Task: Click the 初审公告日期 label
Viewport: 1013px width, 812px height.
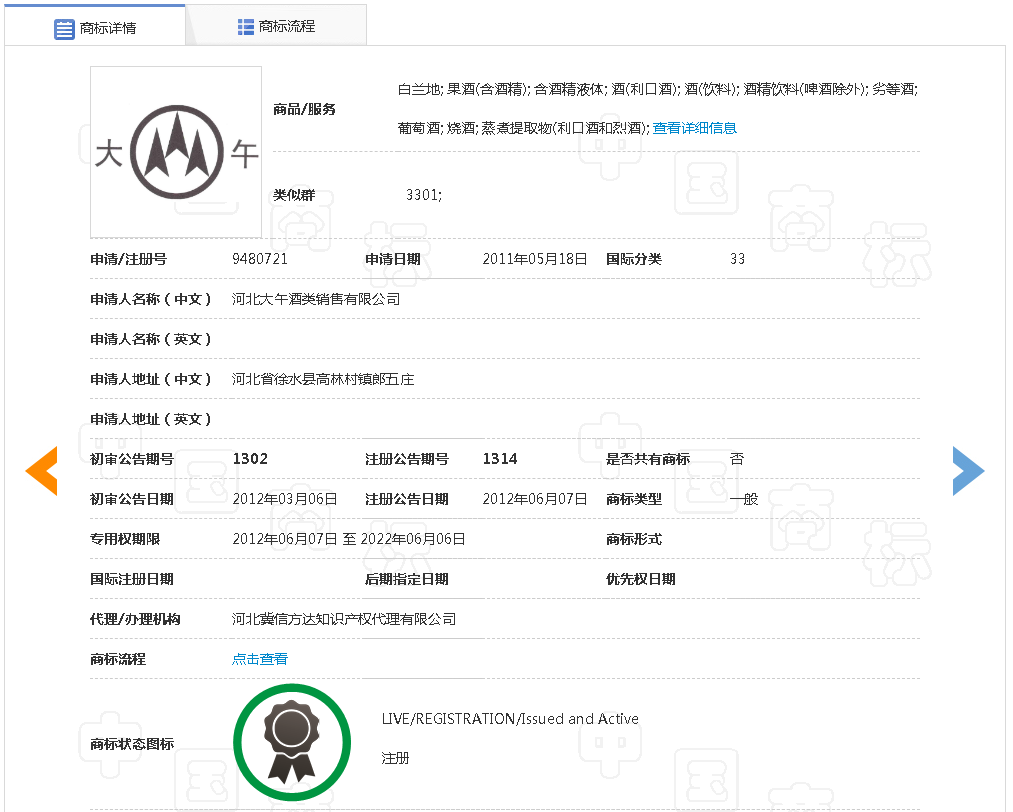Action: pyautogui.click(x=132, y=499)
